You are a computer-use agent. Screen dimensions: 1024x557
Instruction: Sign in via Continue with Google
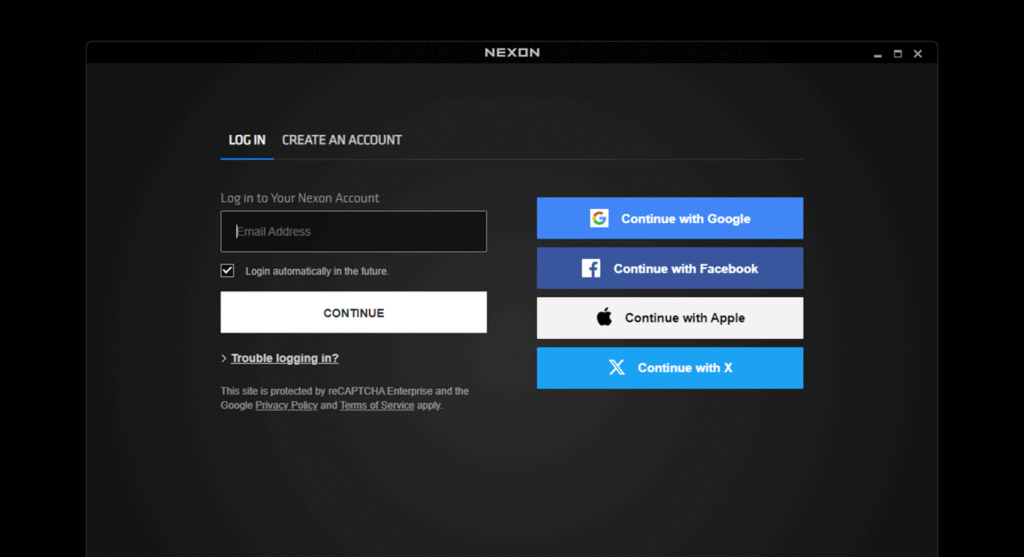point(670,218)
